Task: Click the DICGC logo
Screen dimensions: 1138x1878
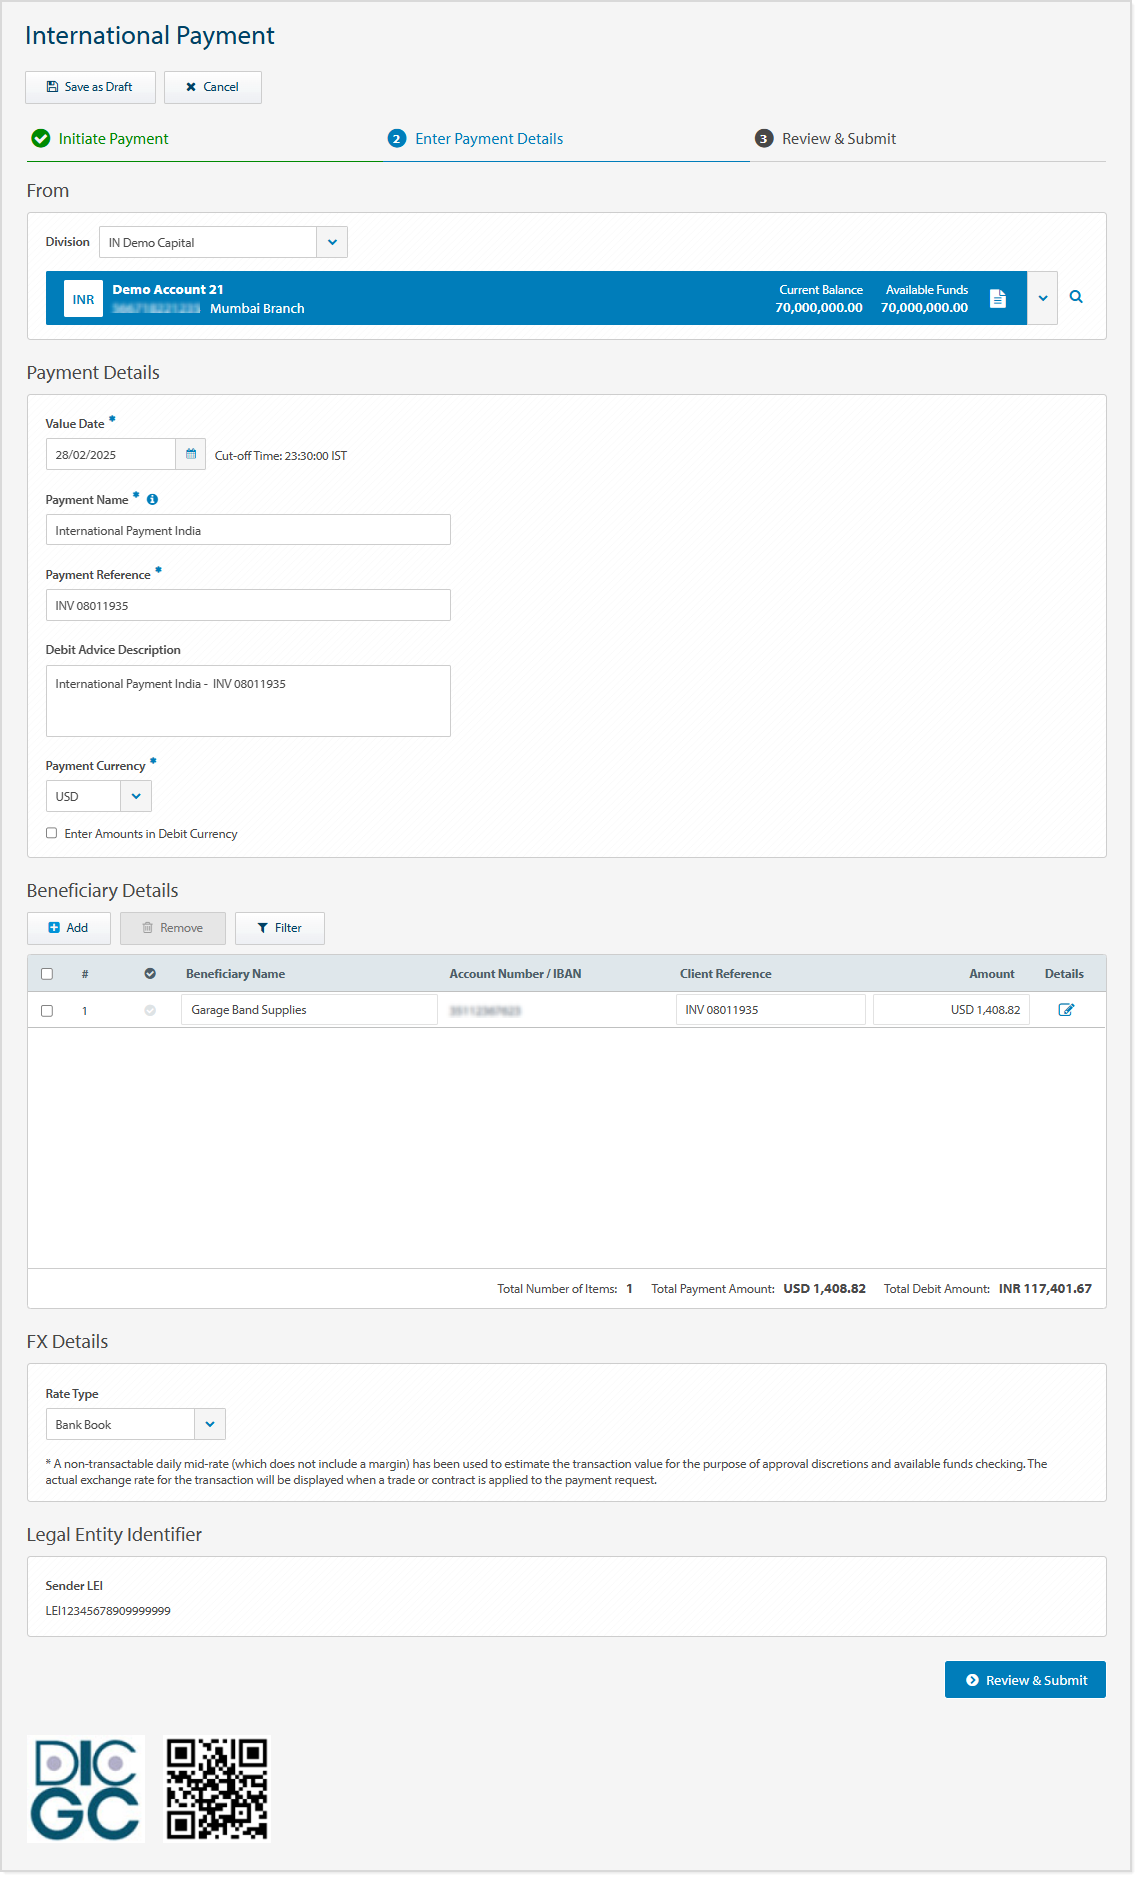Action: pyautogui.click(x=86, y=1788)
